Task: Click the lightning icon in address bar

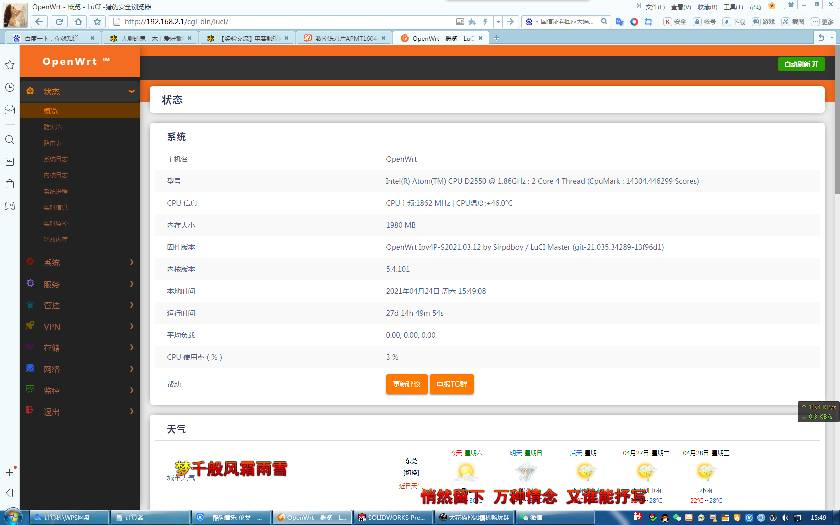Action: (x=485, y=22)
